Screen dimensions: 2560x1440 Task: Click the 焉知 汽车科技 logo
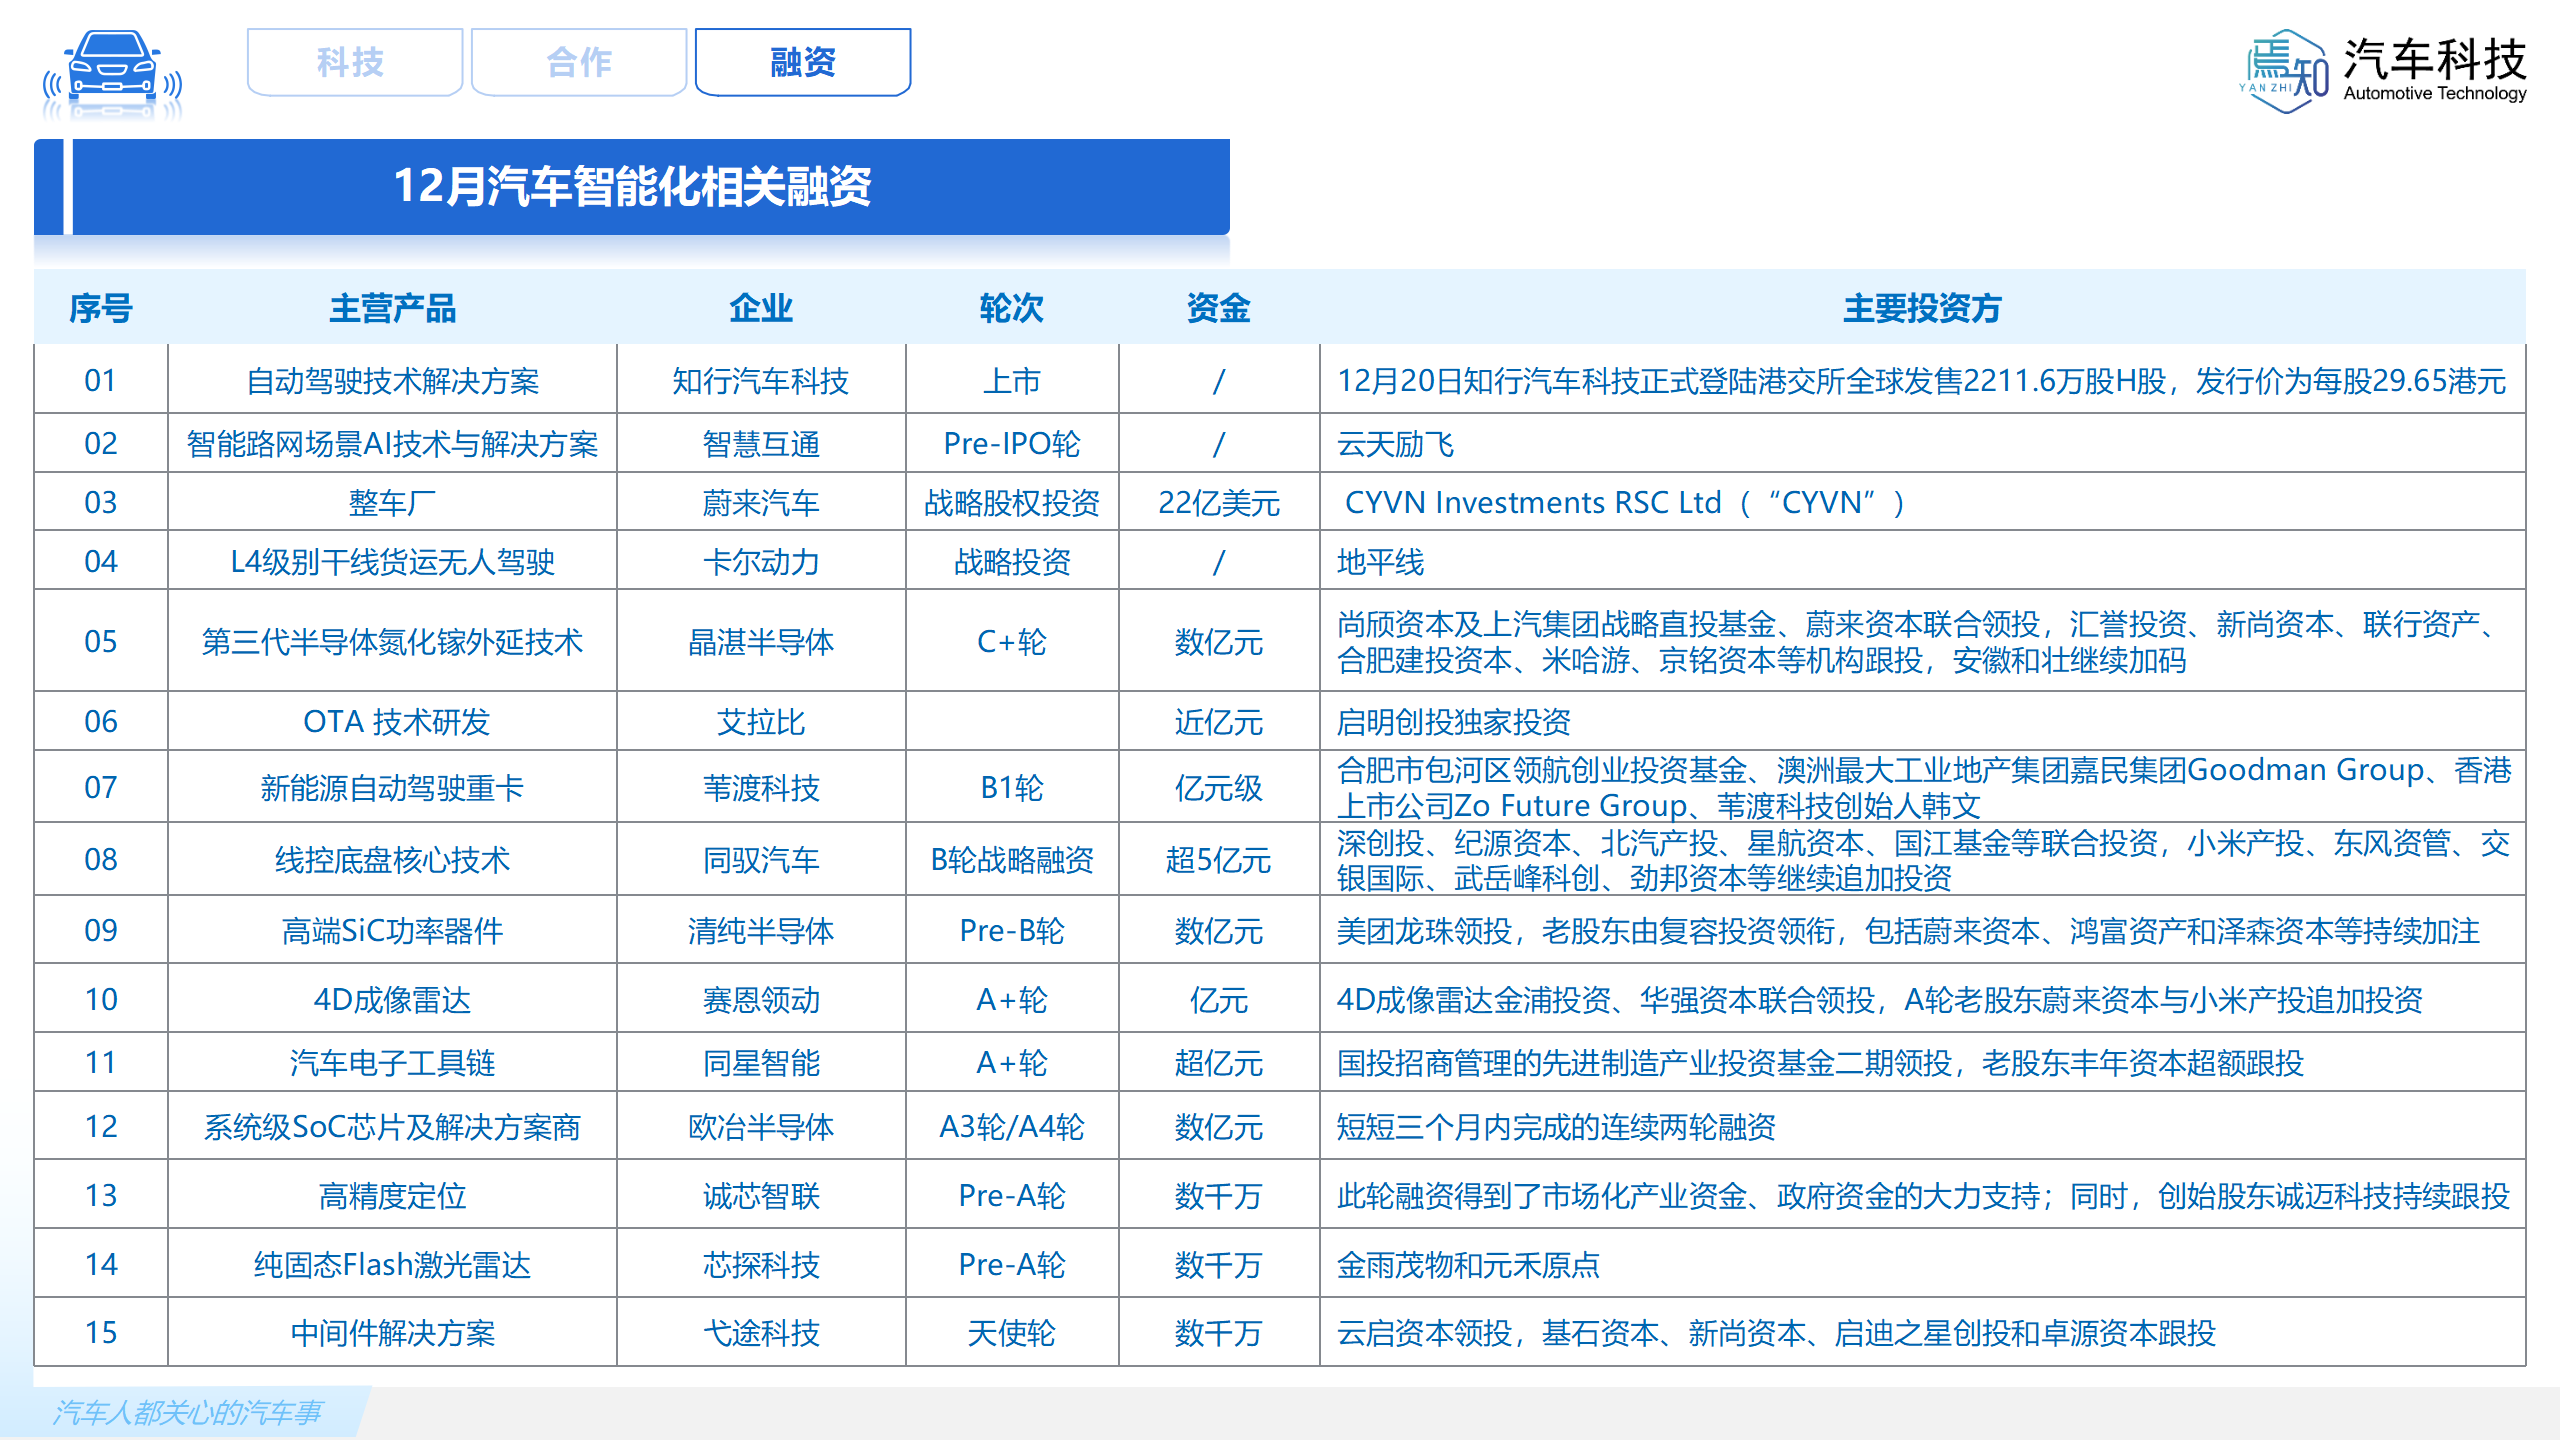(x=2384, y=70)
